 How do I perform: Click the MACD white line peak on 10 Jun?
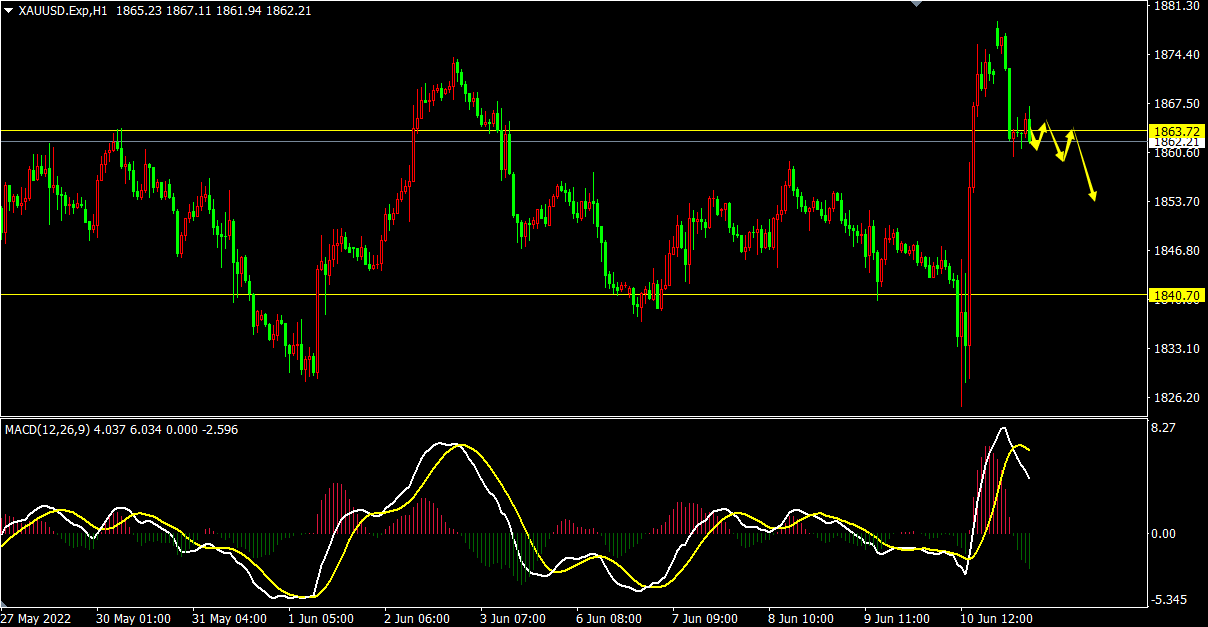coord(1003,428)
